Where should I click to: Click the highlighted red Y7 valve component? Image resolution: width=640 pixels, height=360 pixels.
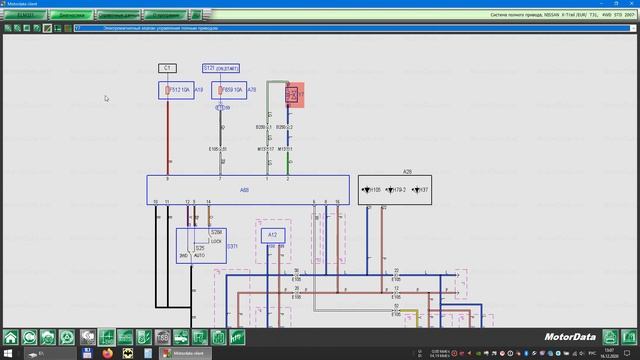tap(295, 95)
